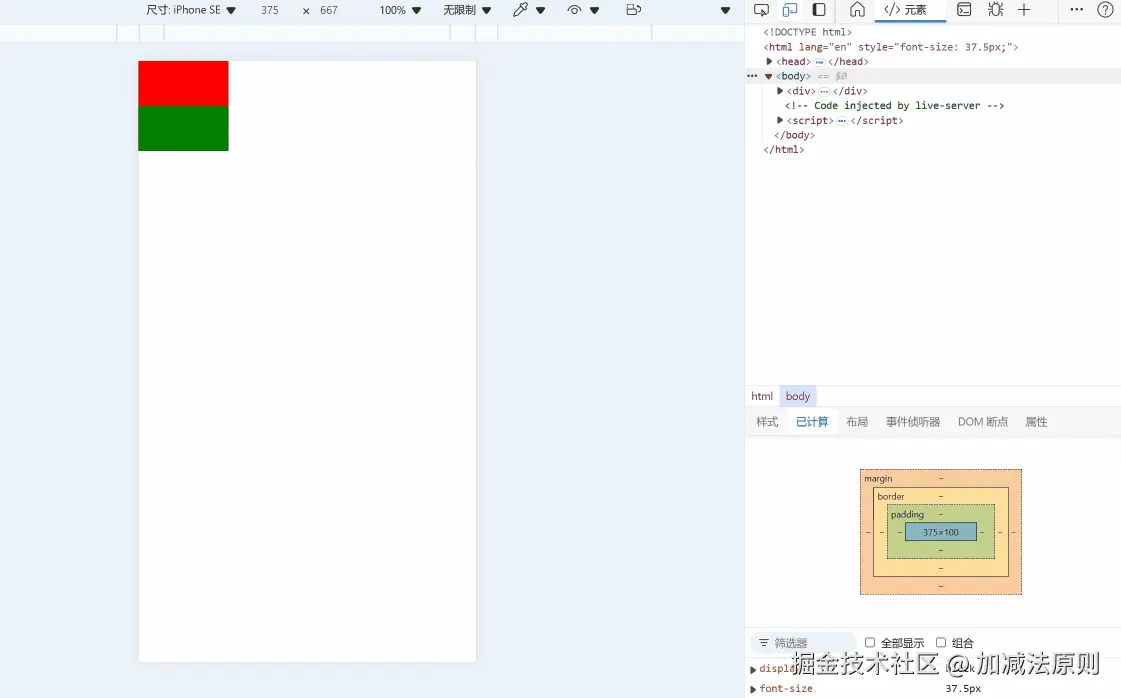The image size is (1121, 698).
Task: Toggle the device emulation mode icon
Action: [788, 10]
